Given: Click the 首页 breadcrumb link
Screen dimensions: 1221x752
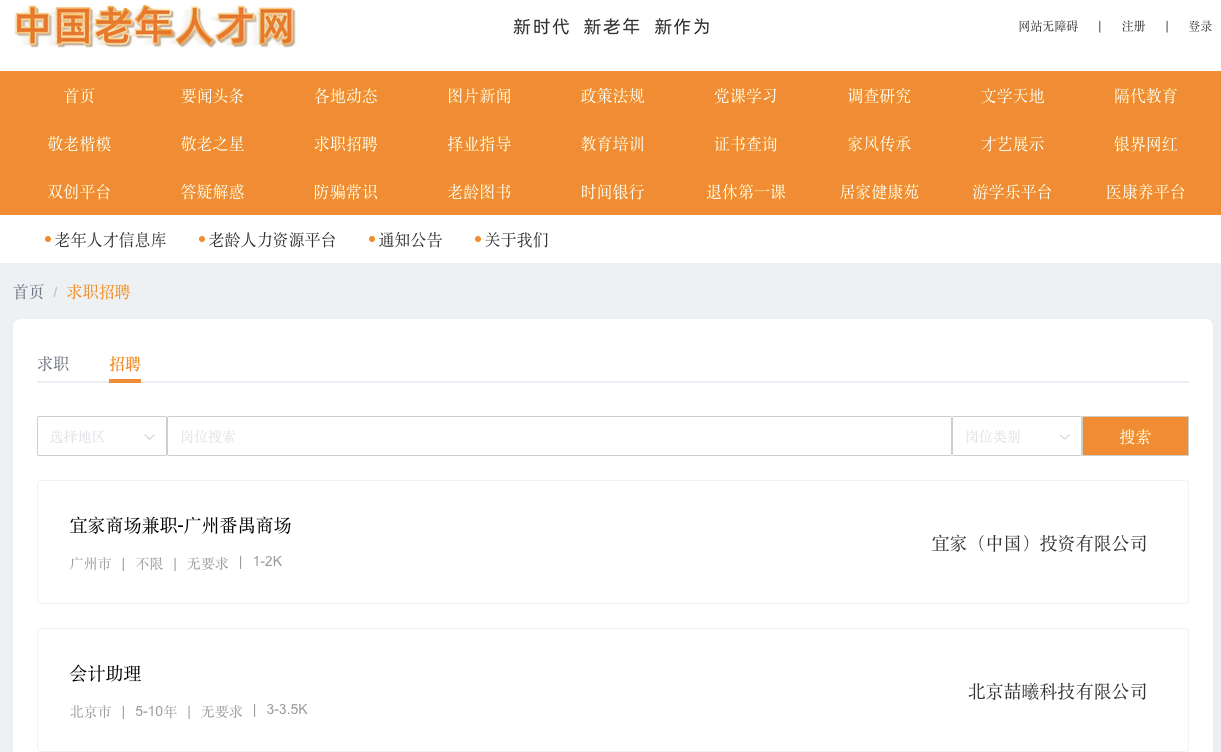Looking at the screenshot, I should tap(29, 292).
